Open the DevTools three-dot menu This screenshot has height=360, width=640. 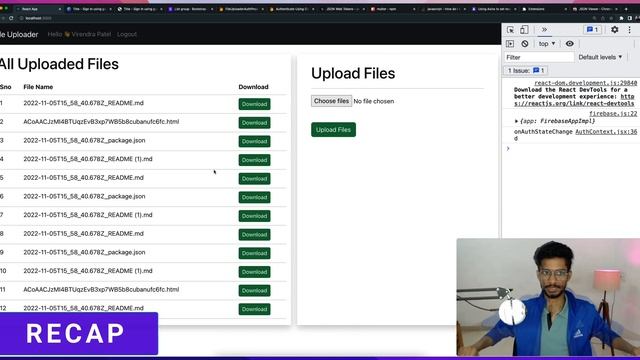(630, 30)
